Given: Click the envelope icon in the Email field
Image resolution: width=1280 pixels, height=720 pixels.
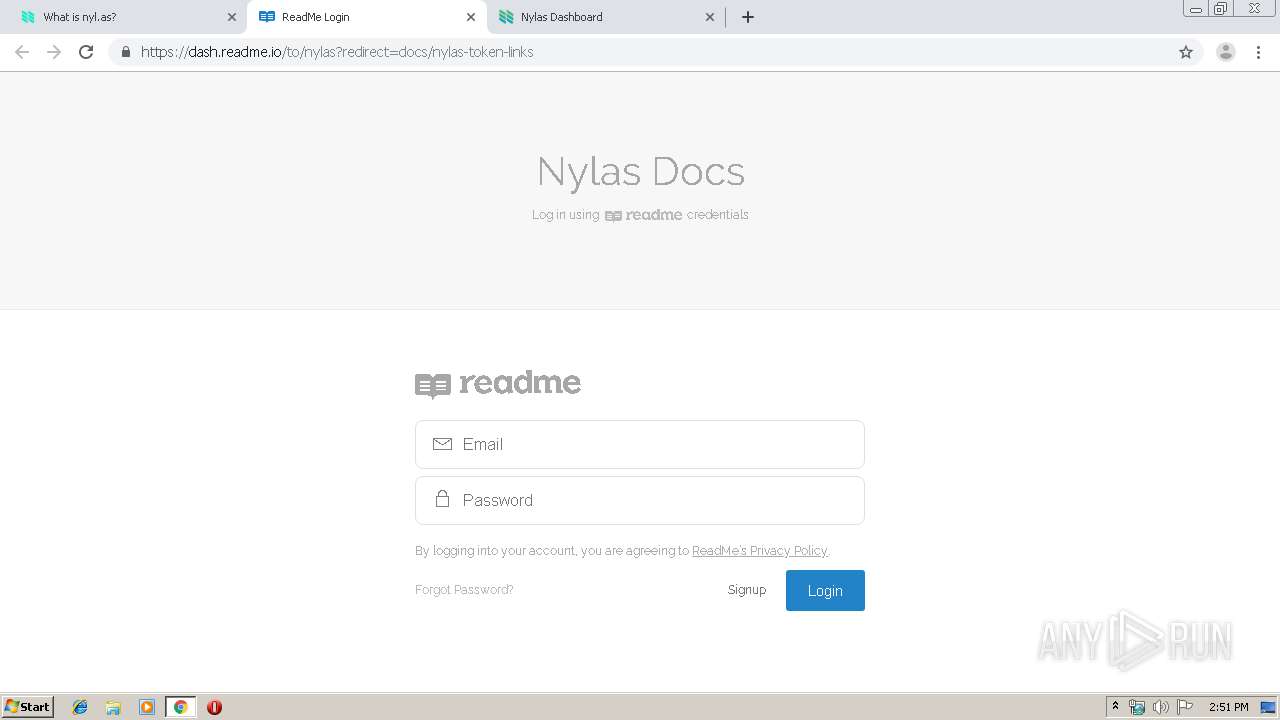Looking at the screenshot, I should tap(442, 444).
